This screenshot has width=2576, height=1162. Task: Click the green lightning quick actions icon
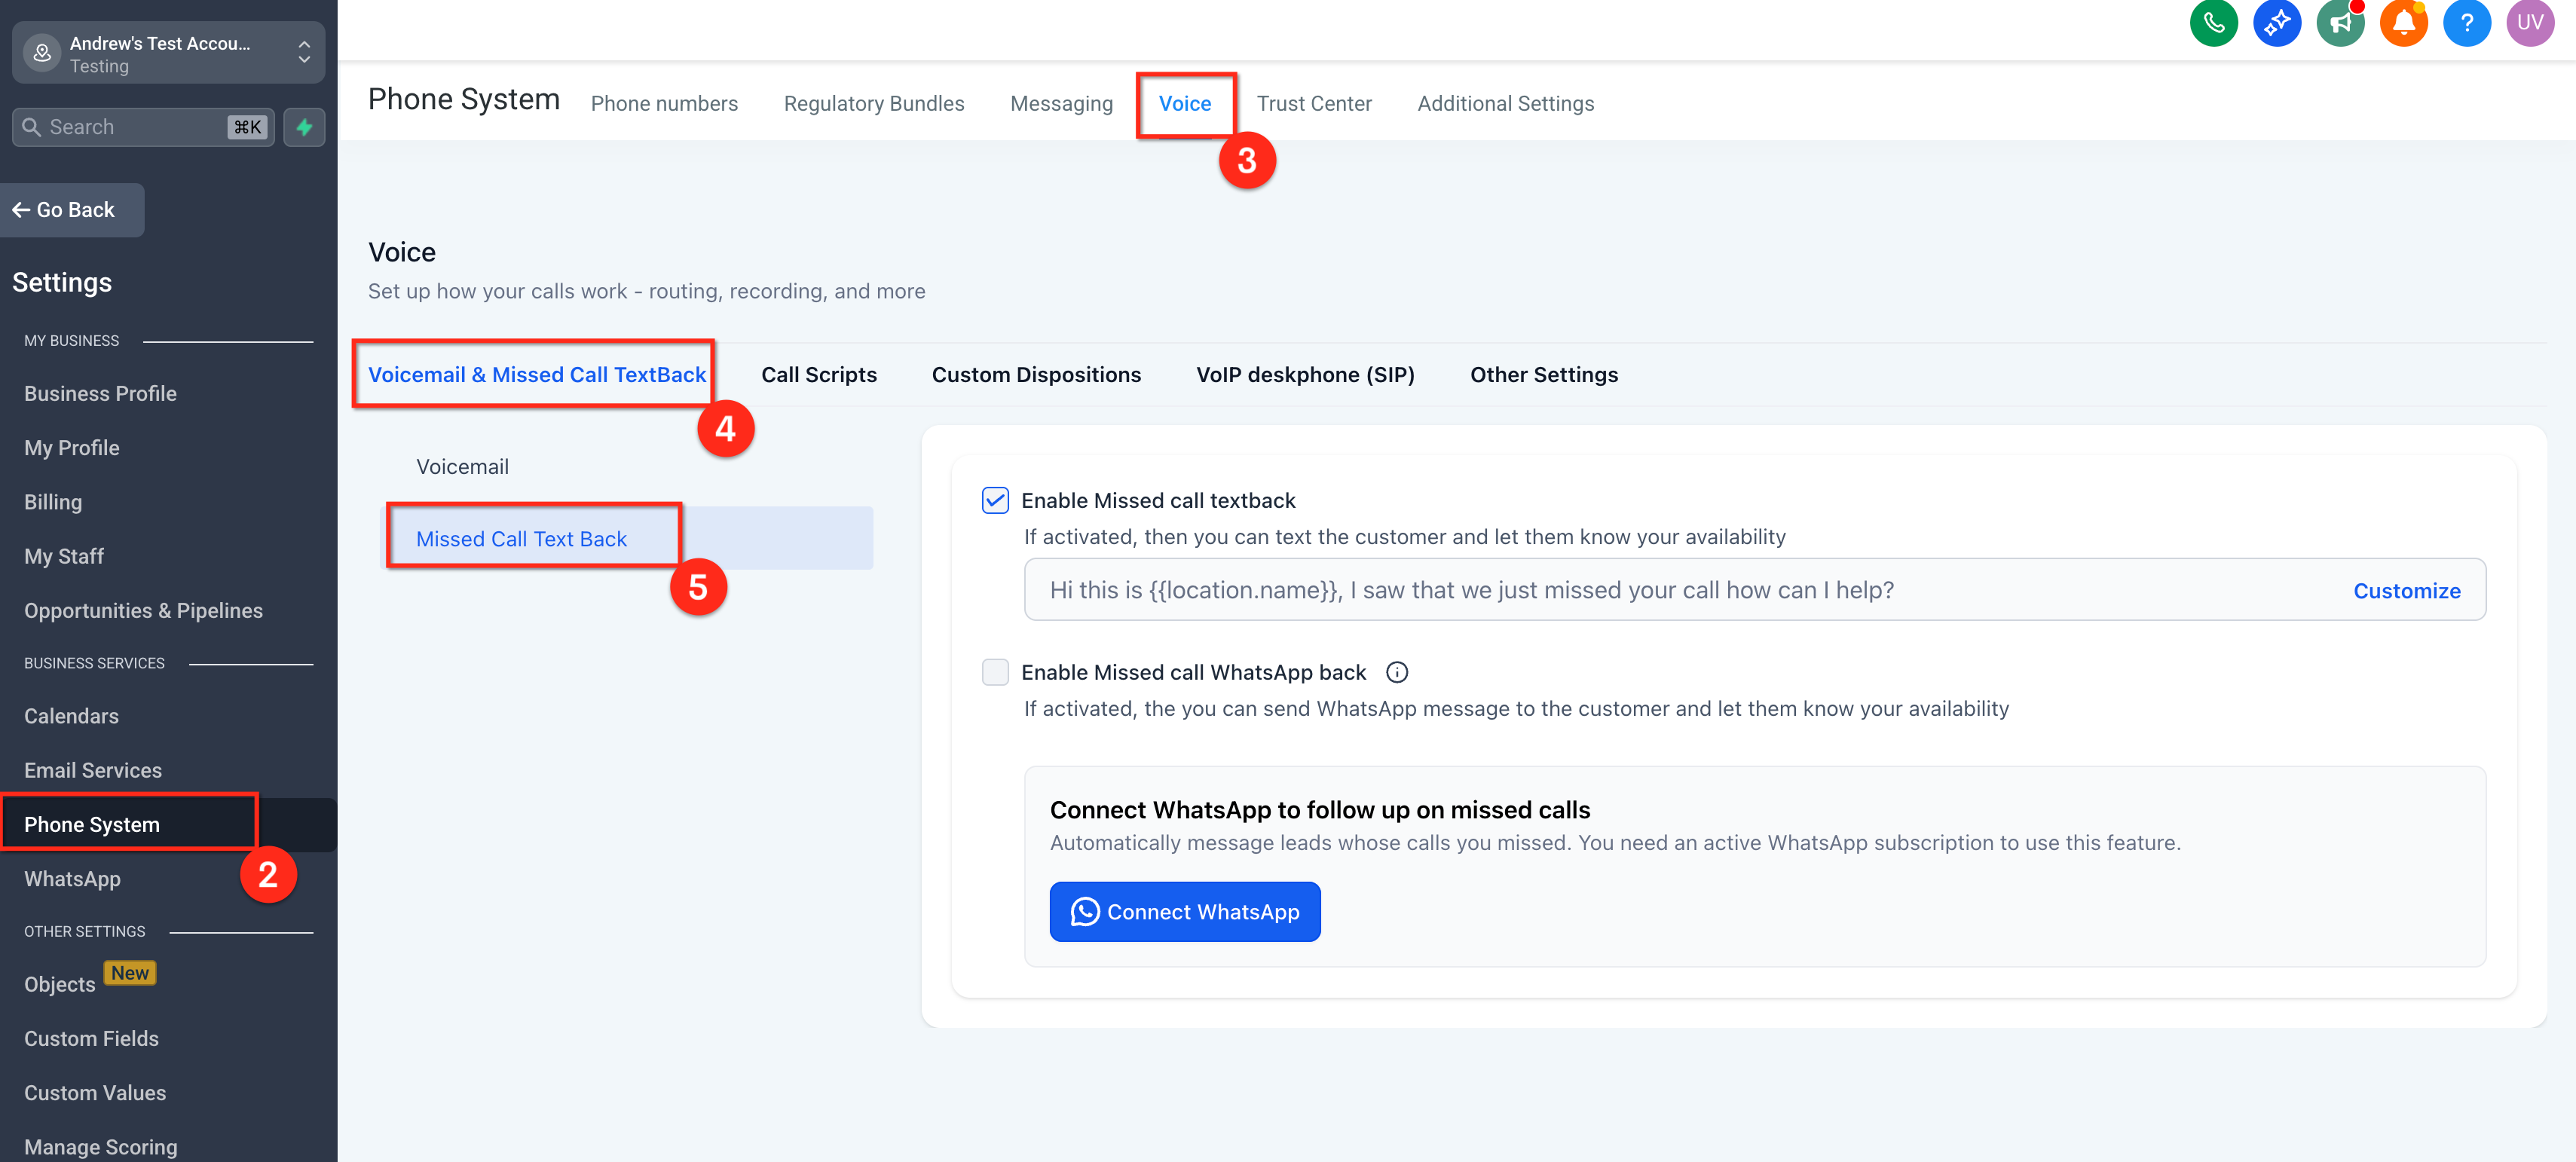[x=304, y=127]
